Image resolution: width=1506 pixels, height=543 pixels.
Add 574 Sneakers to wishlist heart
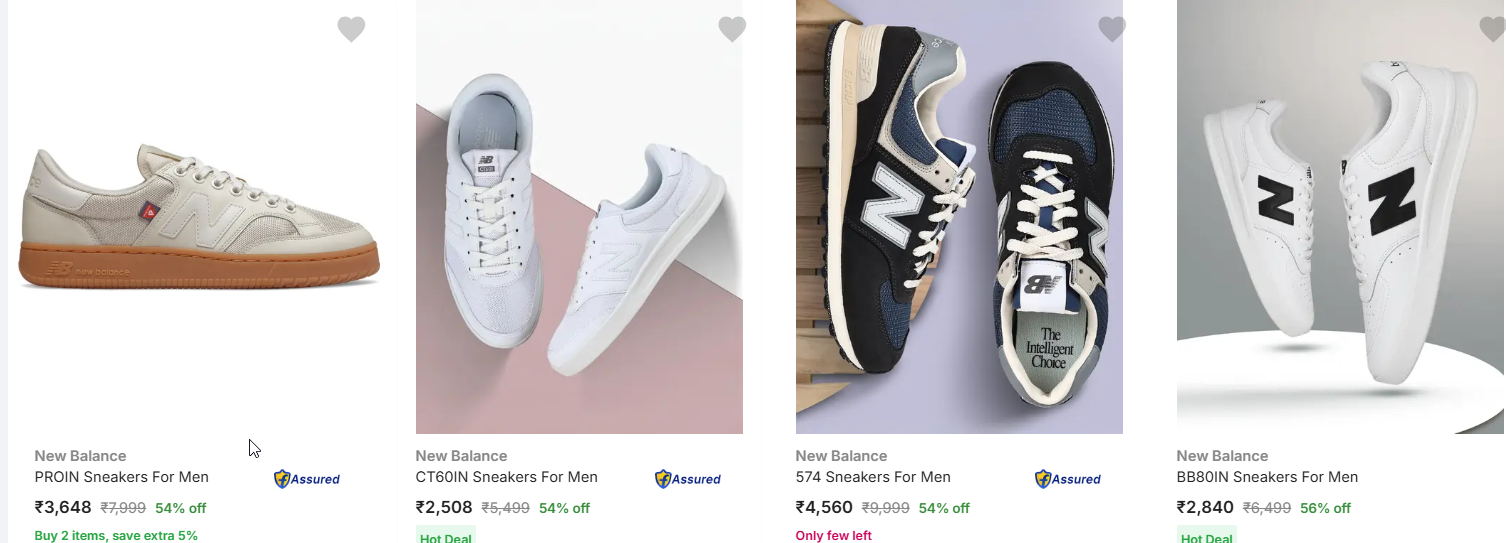click(1112, 29)
